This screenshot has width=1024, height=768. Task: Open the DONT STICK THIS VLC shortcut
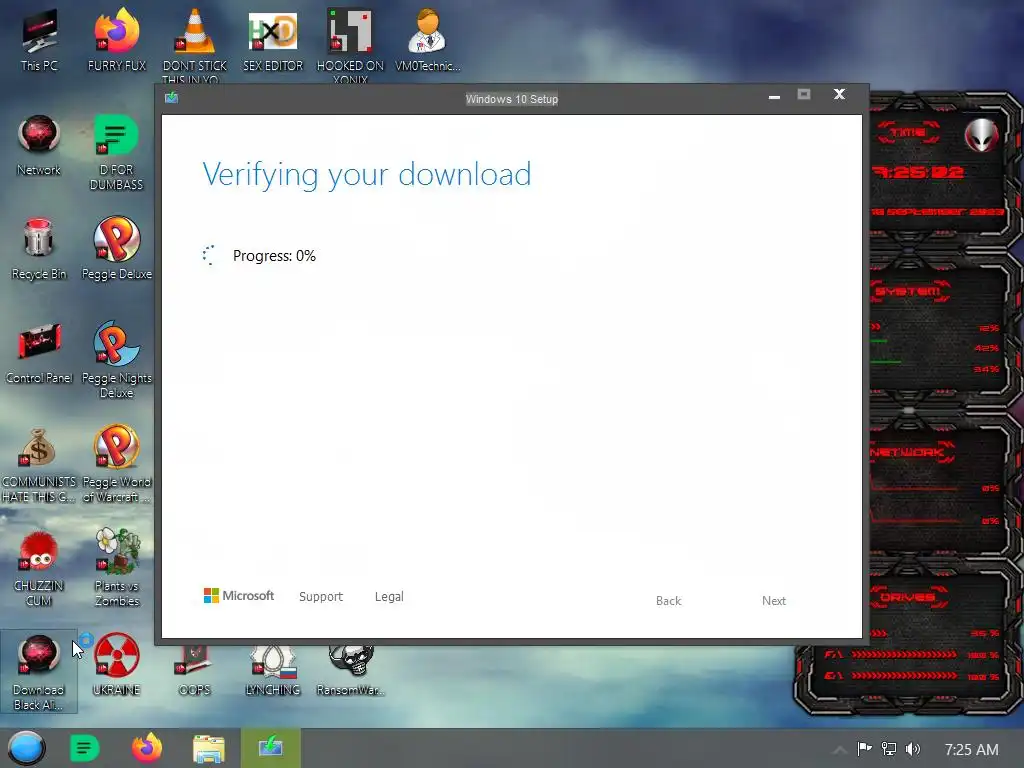pyautogui.click(x=195, y=44)
